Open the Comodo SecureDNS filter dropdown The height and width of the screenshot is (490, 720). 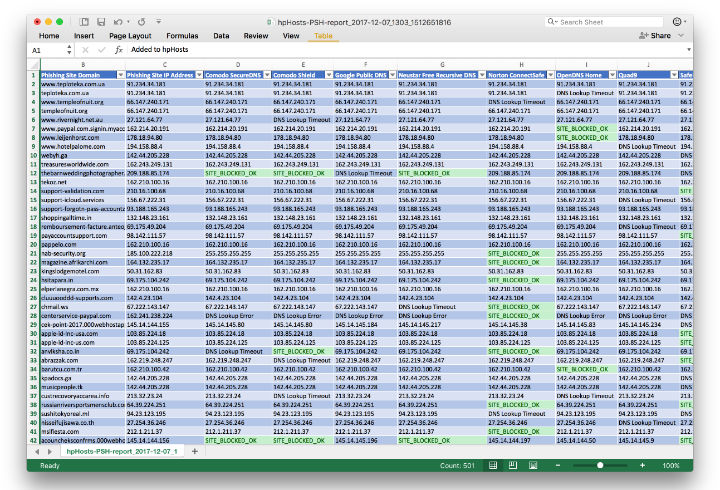267,75
